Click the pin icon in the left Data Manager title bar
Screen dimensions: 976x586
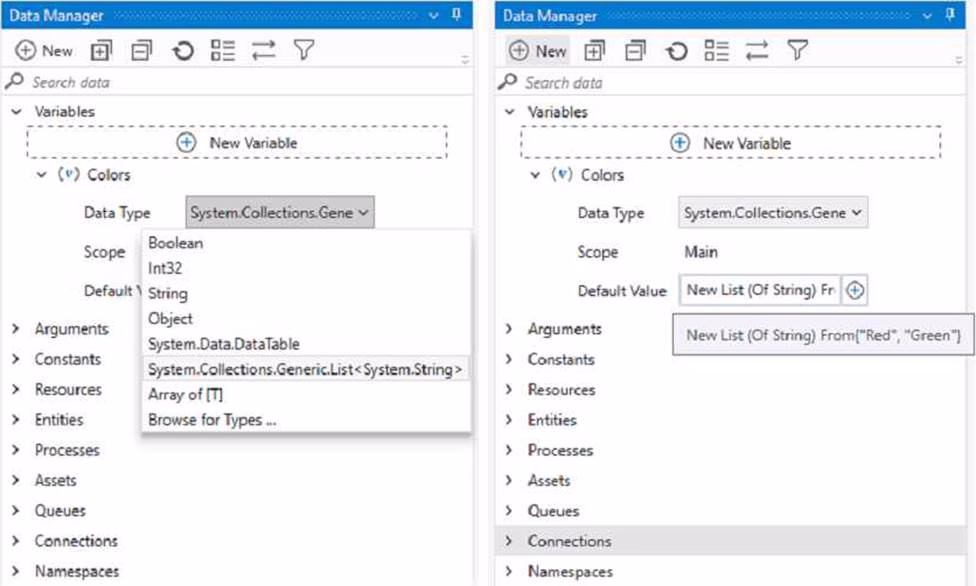tap(456, 15)
